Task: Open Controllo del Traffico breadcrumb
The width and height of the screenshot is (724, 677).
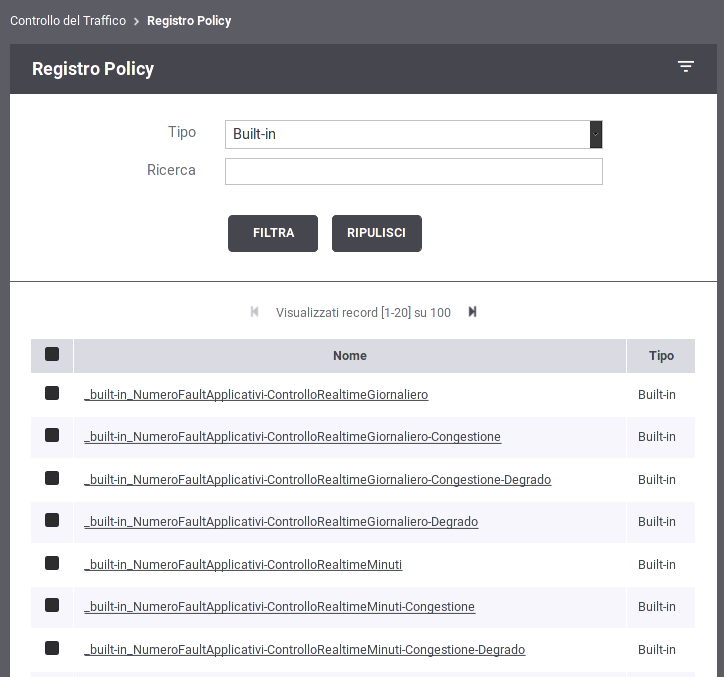Action: 68,21
